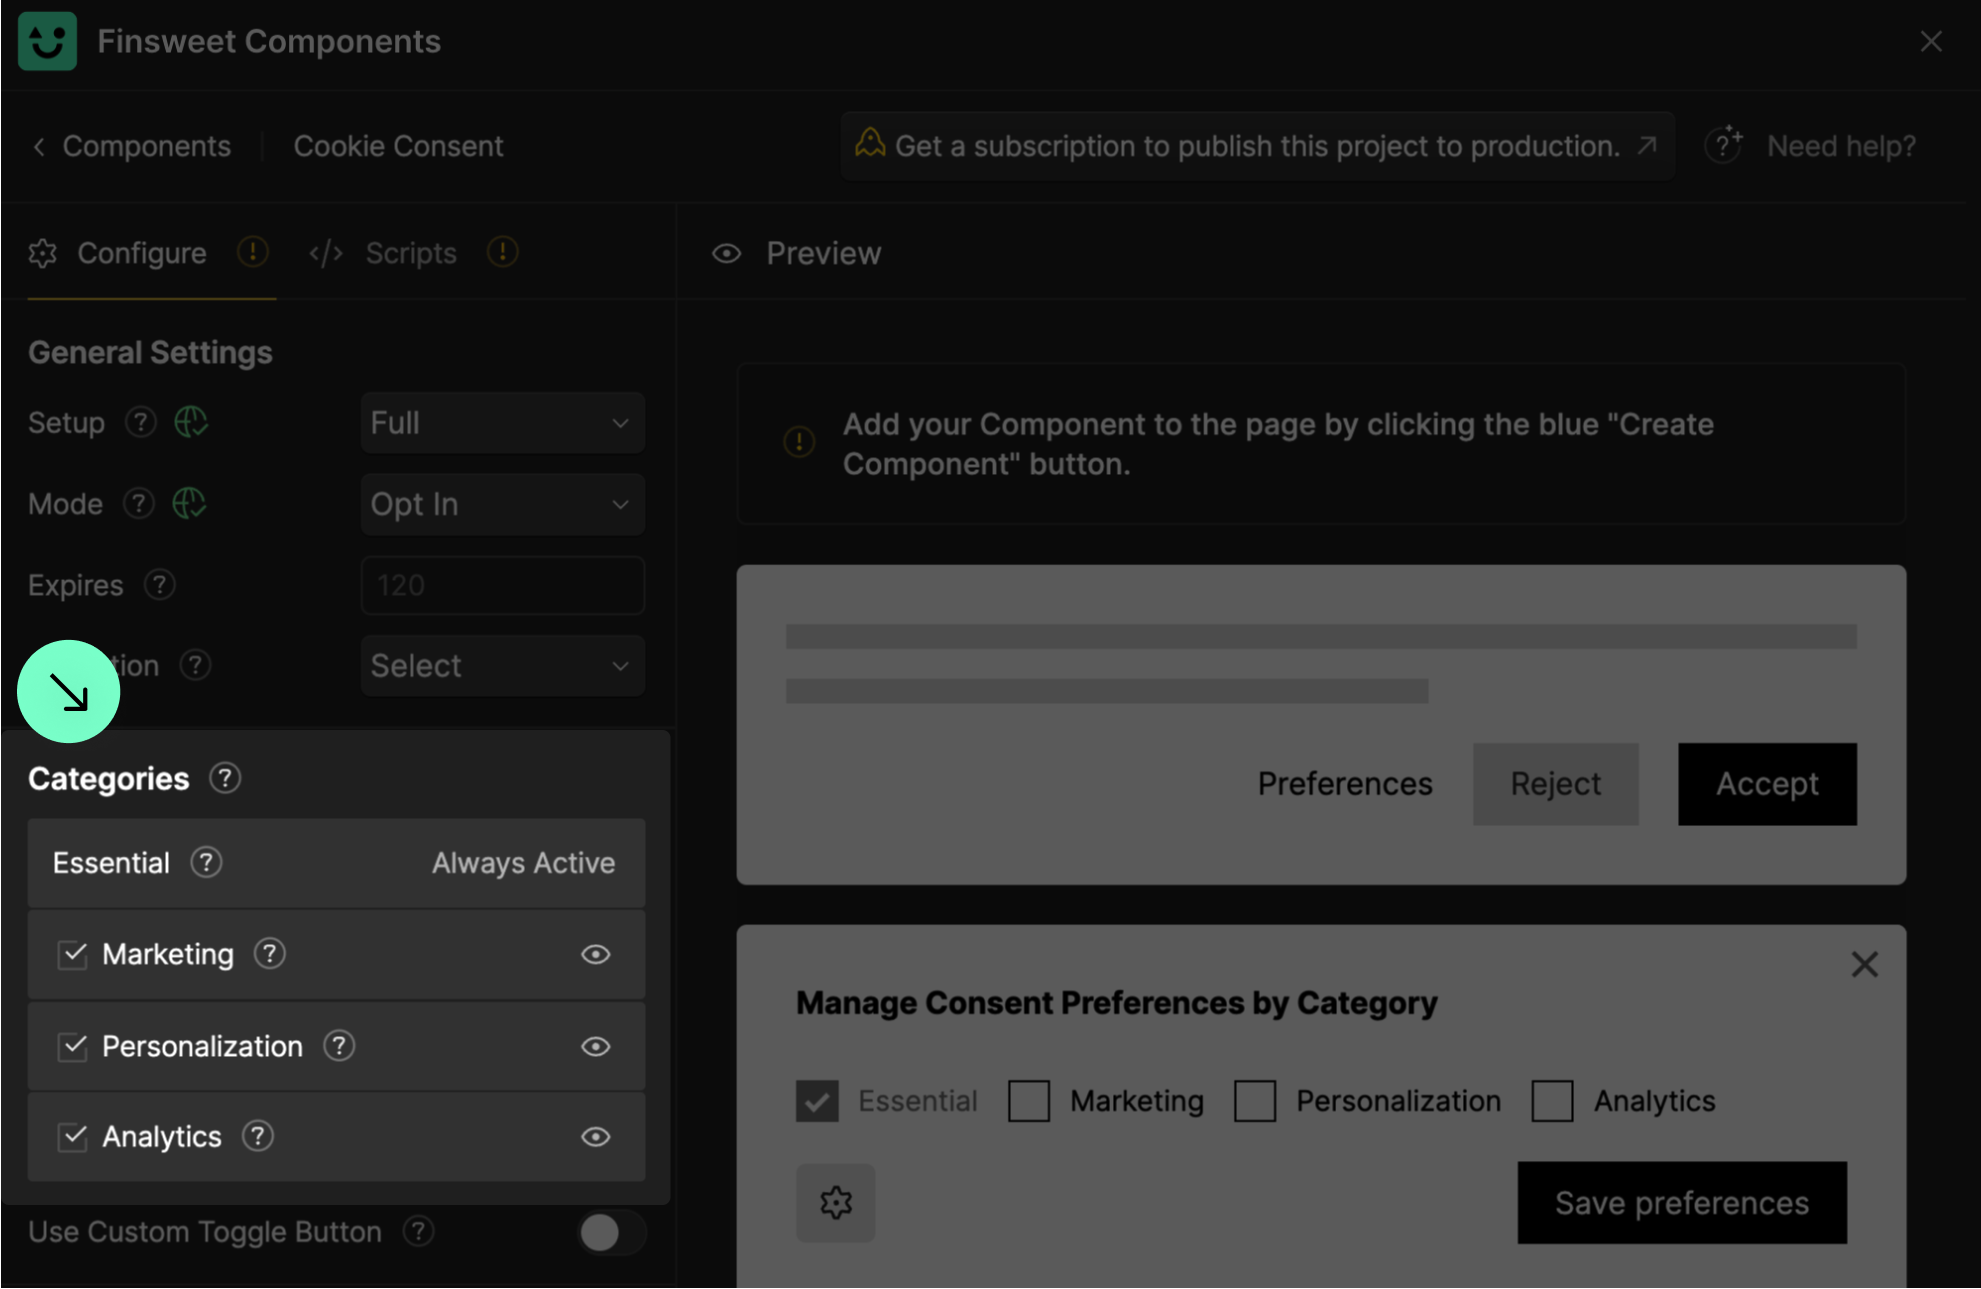Viewport: 1981px width, 1289px height.
Task: Click the warning icon beside Scripts
Action: (502, 252)
